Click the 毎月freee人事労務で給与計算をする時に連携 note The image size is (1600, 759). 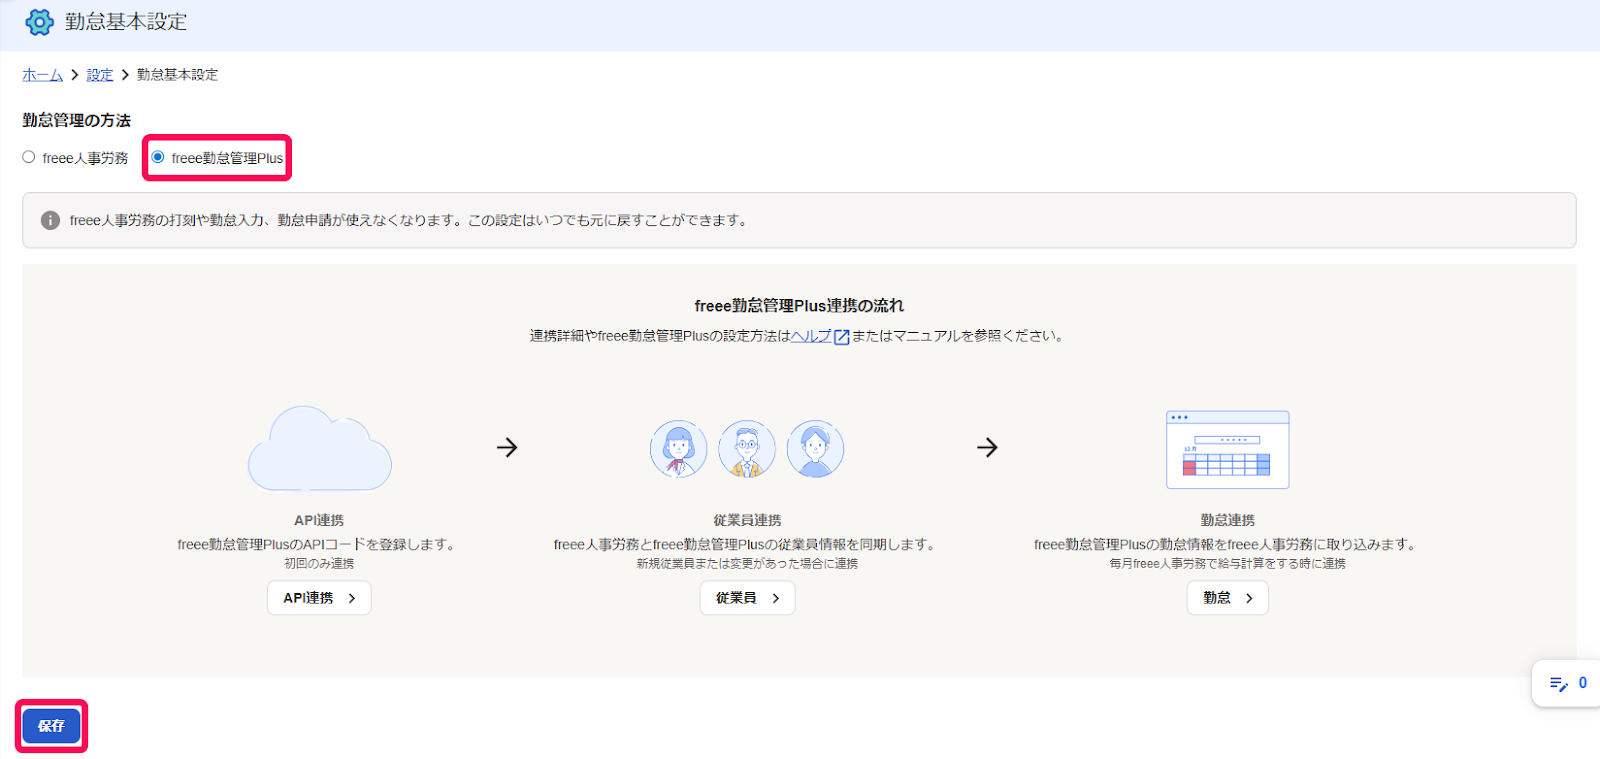(x=1227, y=564)
